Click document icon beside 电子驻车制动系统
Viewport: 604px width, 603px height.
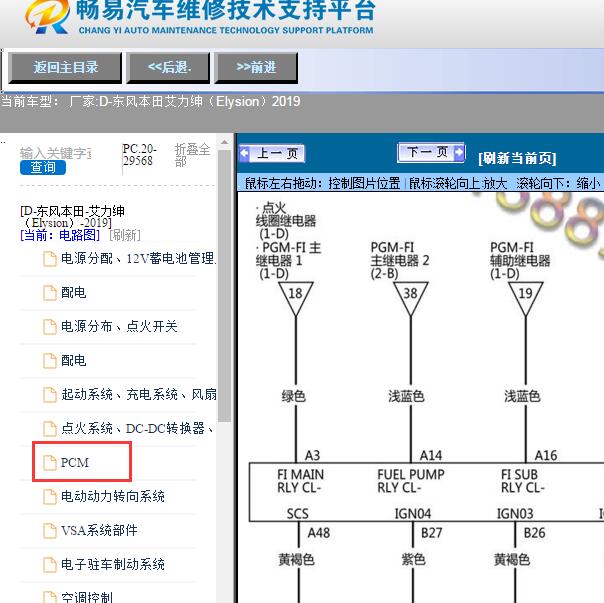(50, 564)
